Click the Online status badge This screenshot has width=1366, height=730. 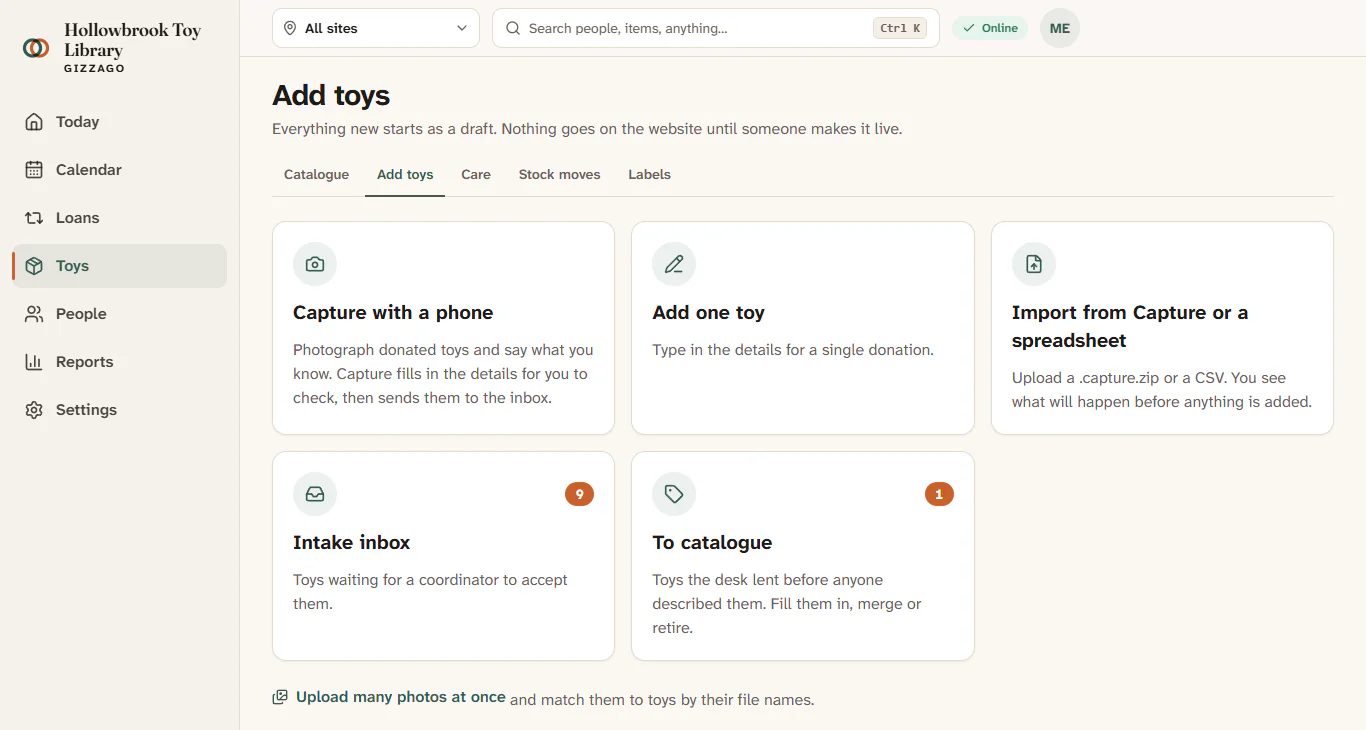point(990,28)
